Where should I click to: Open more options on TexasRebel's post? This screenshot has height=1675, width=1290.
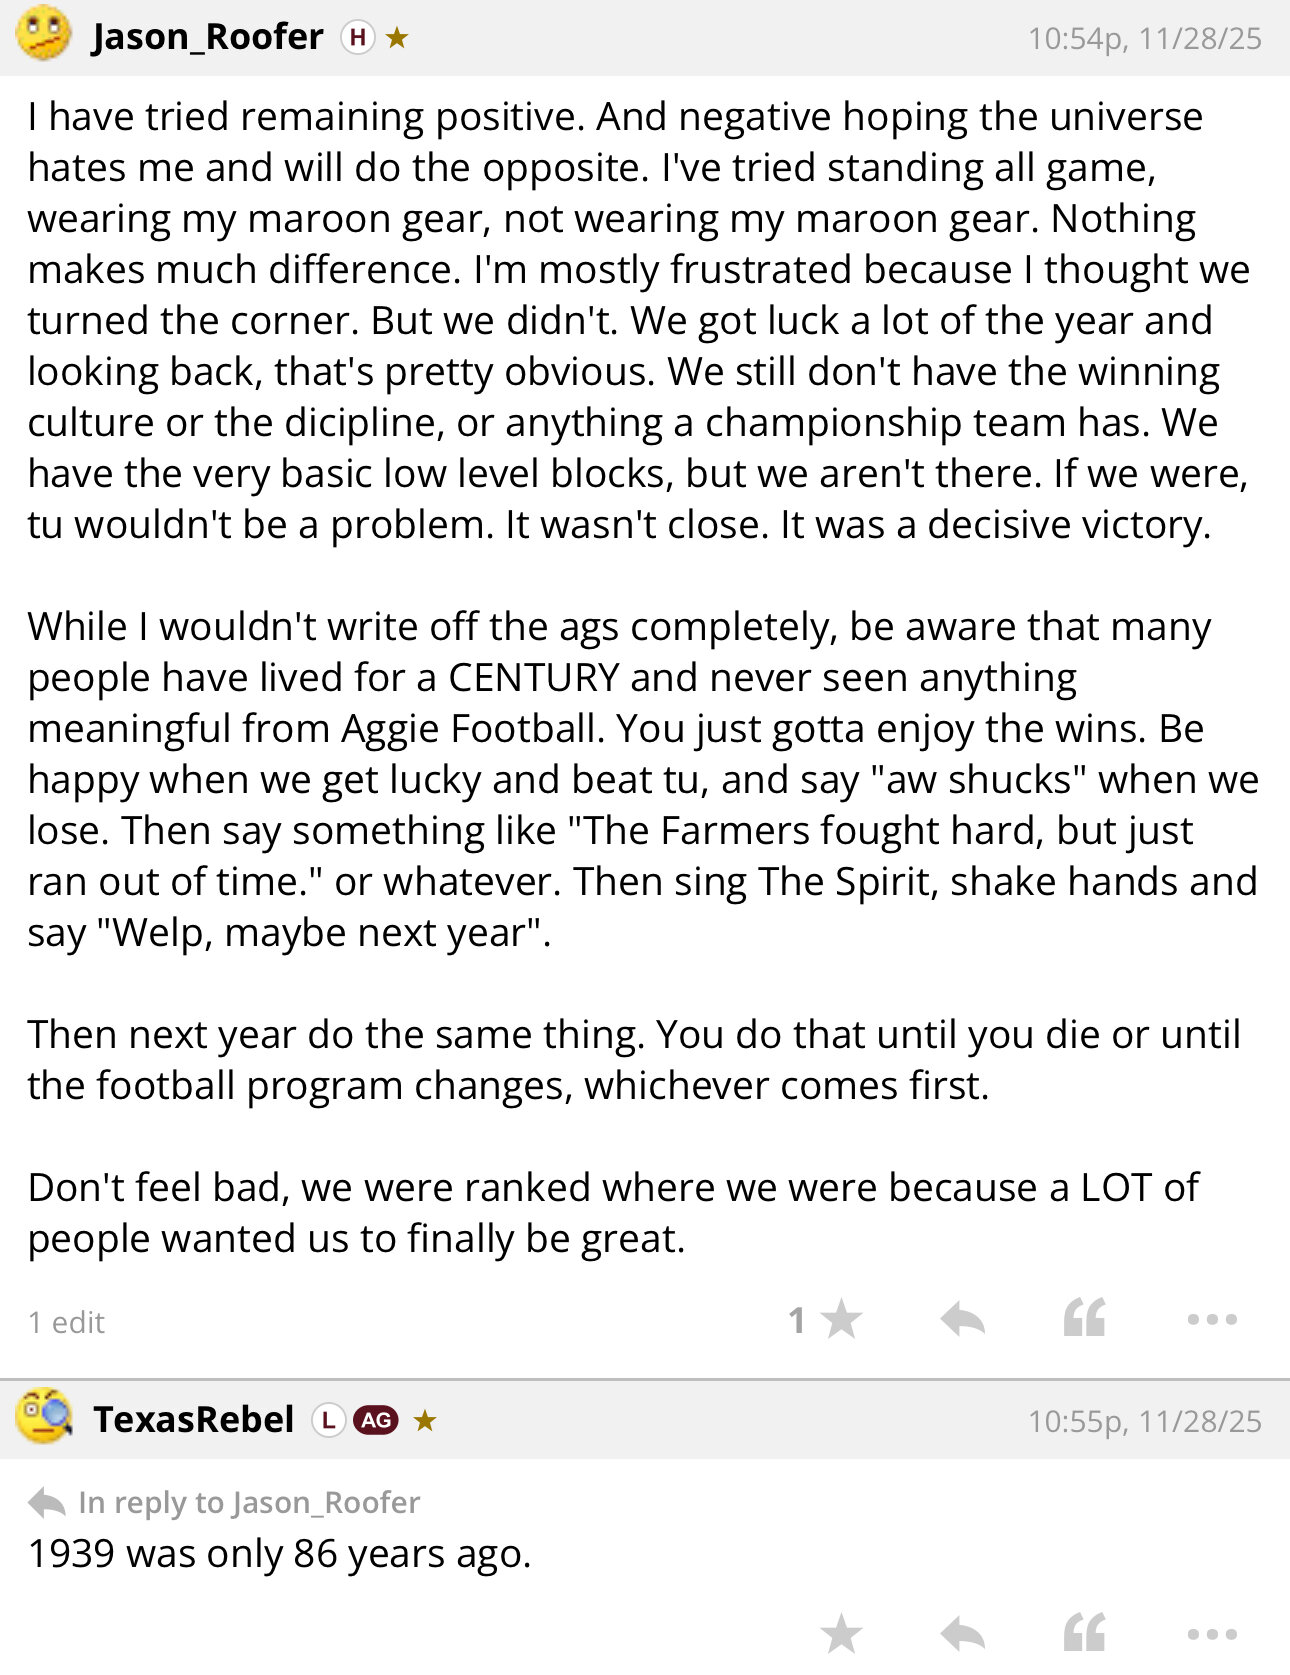pyautogui.click(x=1212, y=1634)
